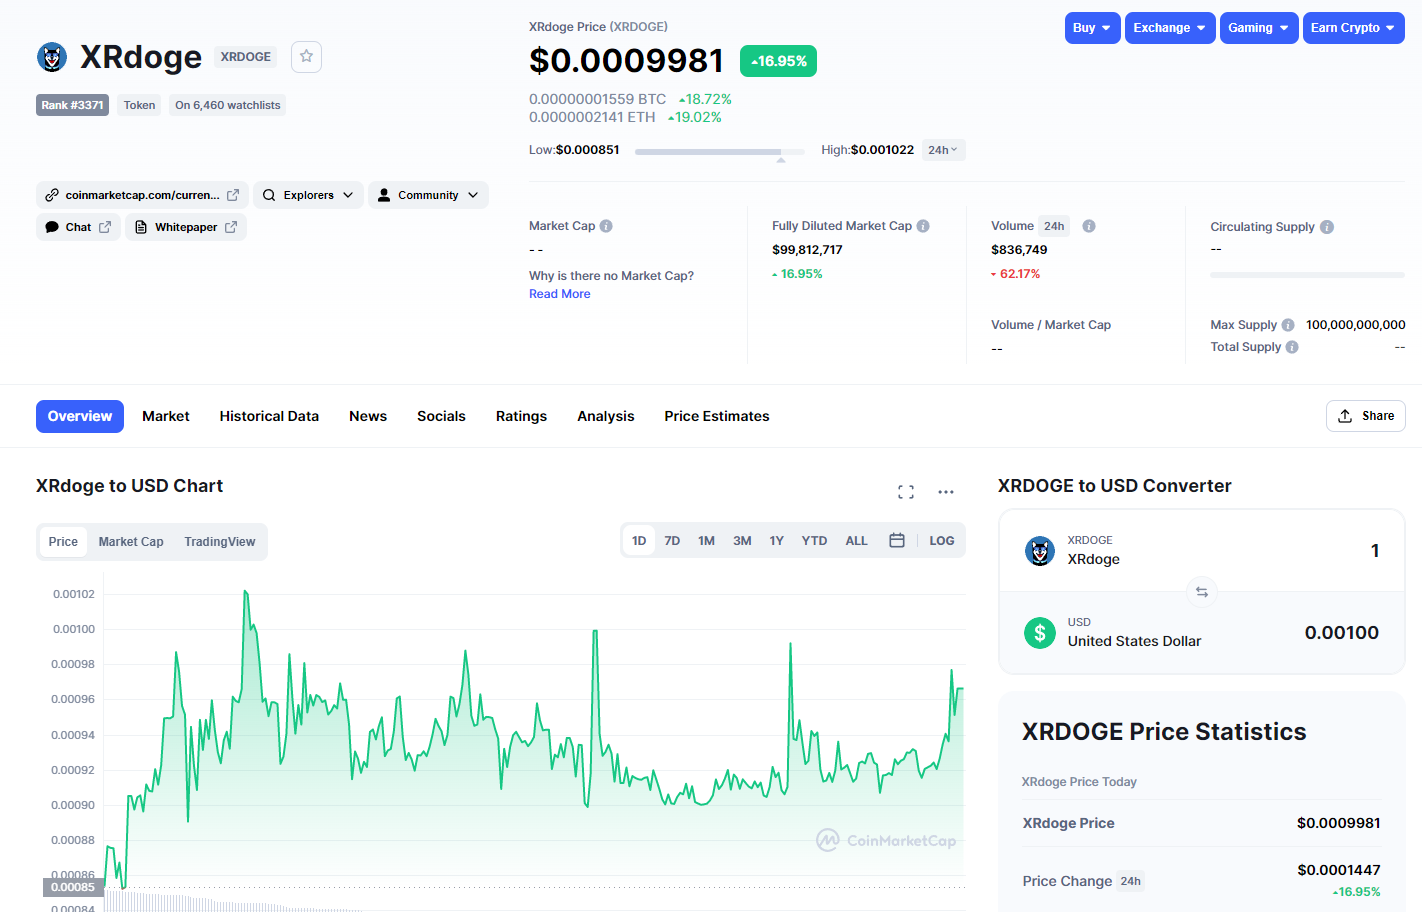Click the 100,000,000,000 max supply value
The image size is (1422, 912).
[1355, 325]
